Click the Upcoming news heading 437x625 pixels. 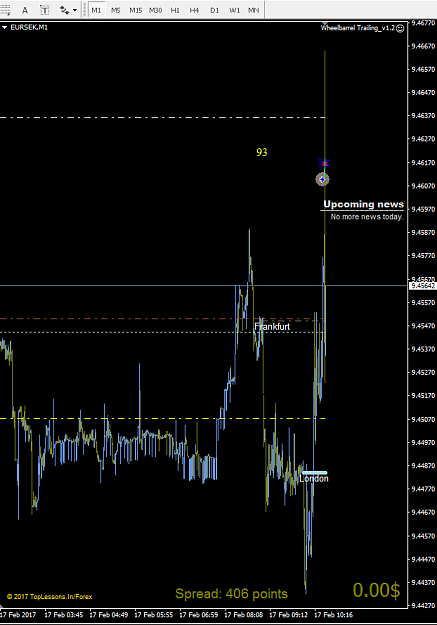tap(363, 204)
